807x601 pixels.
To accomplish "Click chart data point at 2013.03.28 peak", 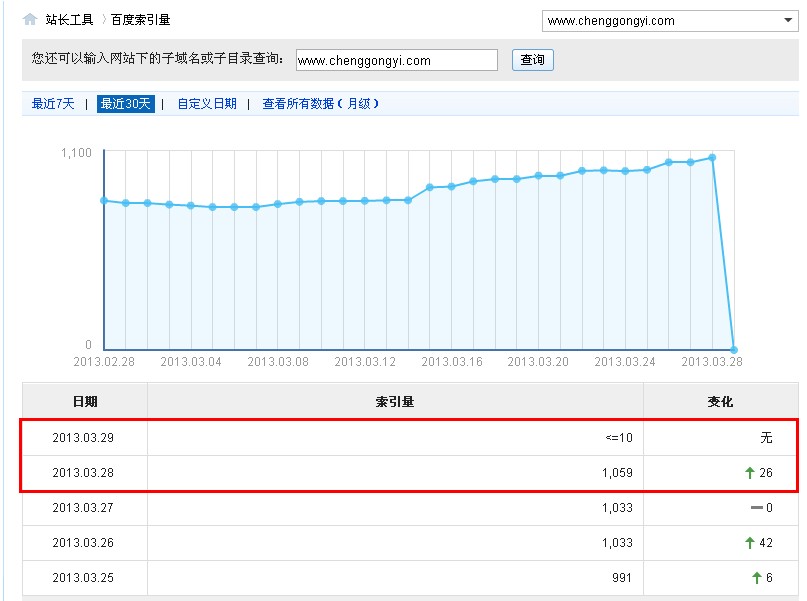I will click(x=712, y=157).
